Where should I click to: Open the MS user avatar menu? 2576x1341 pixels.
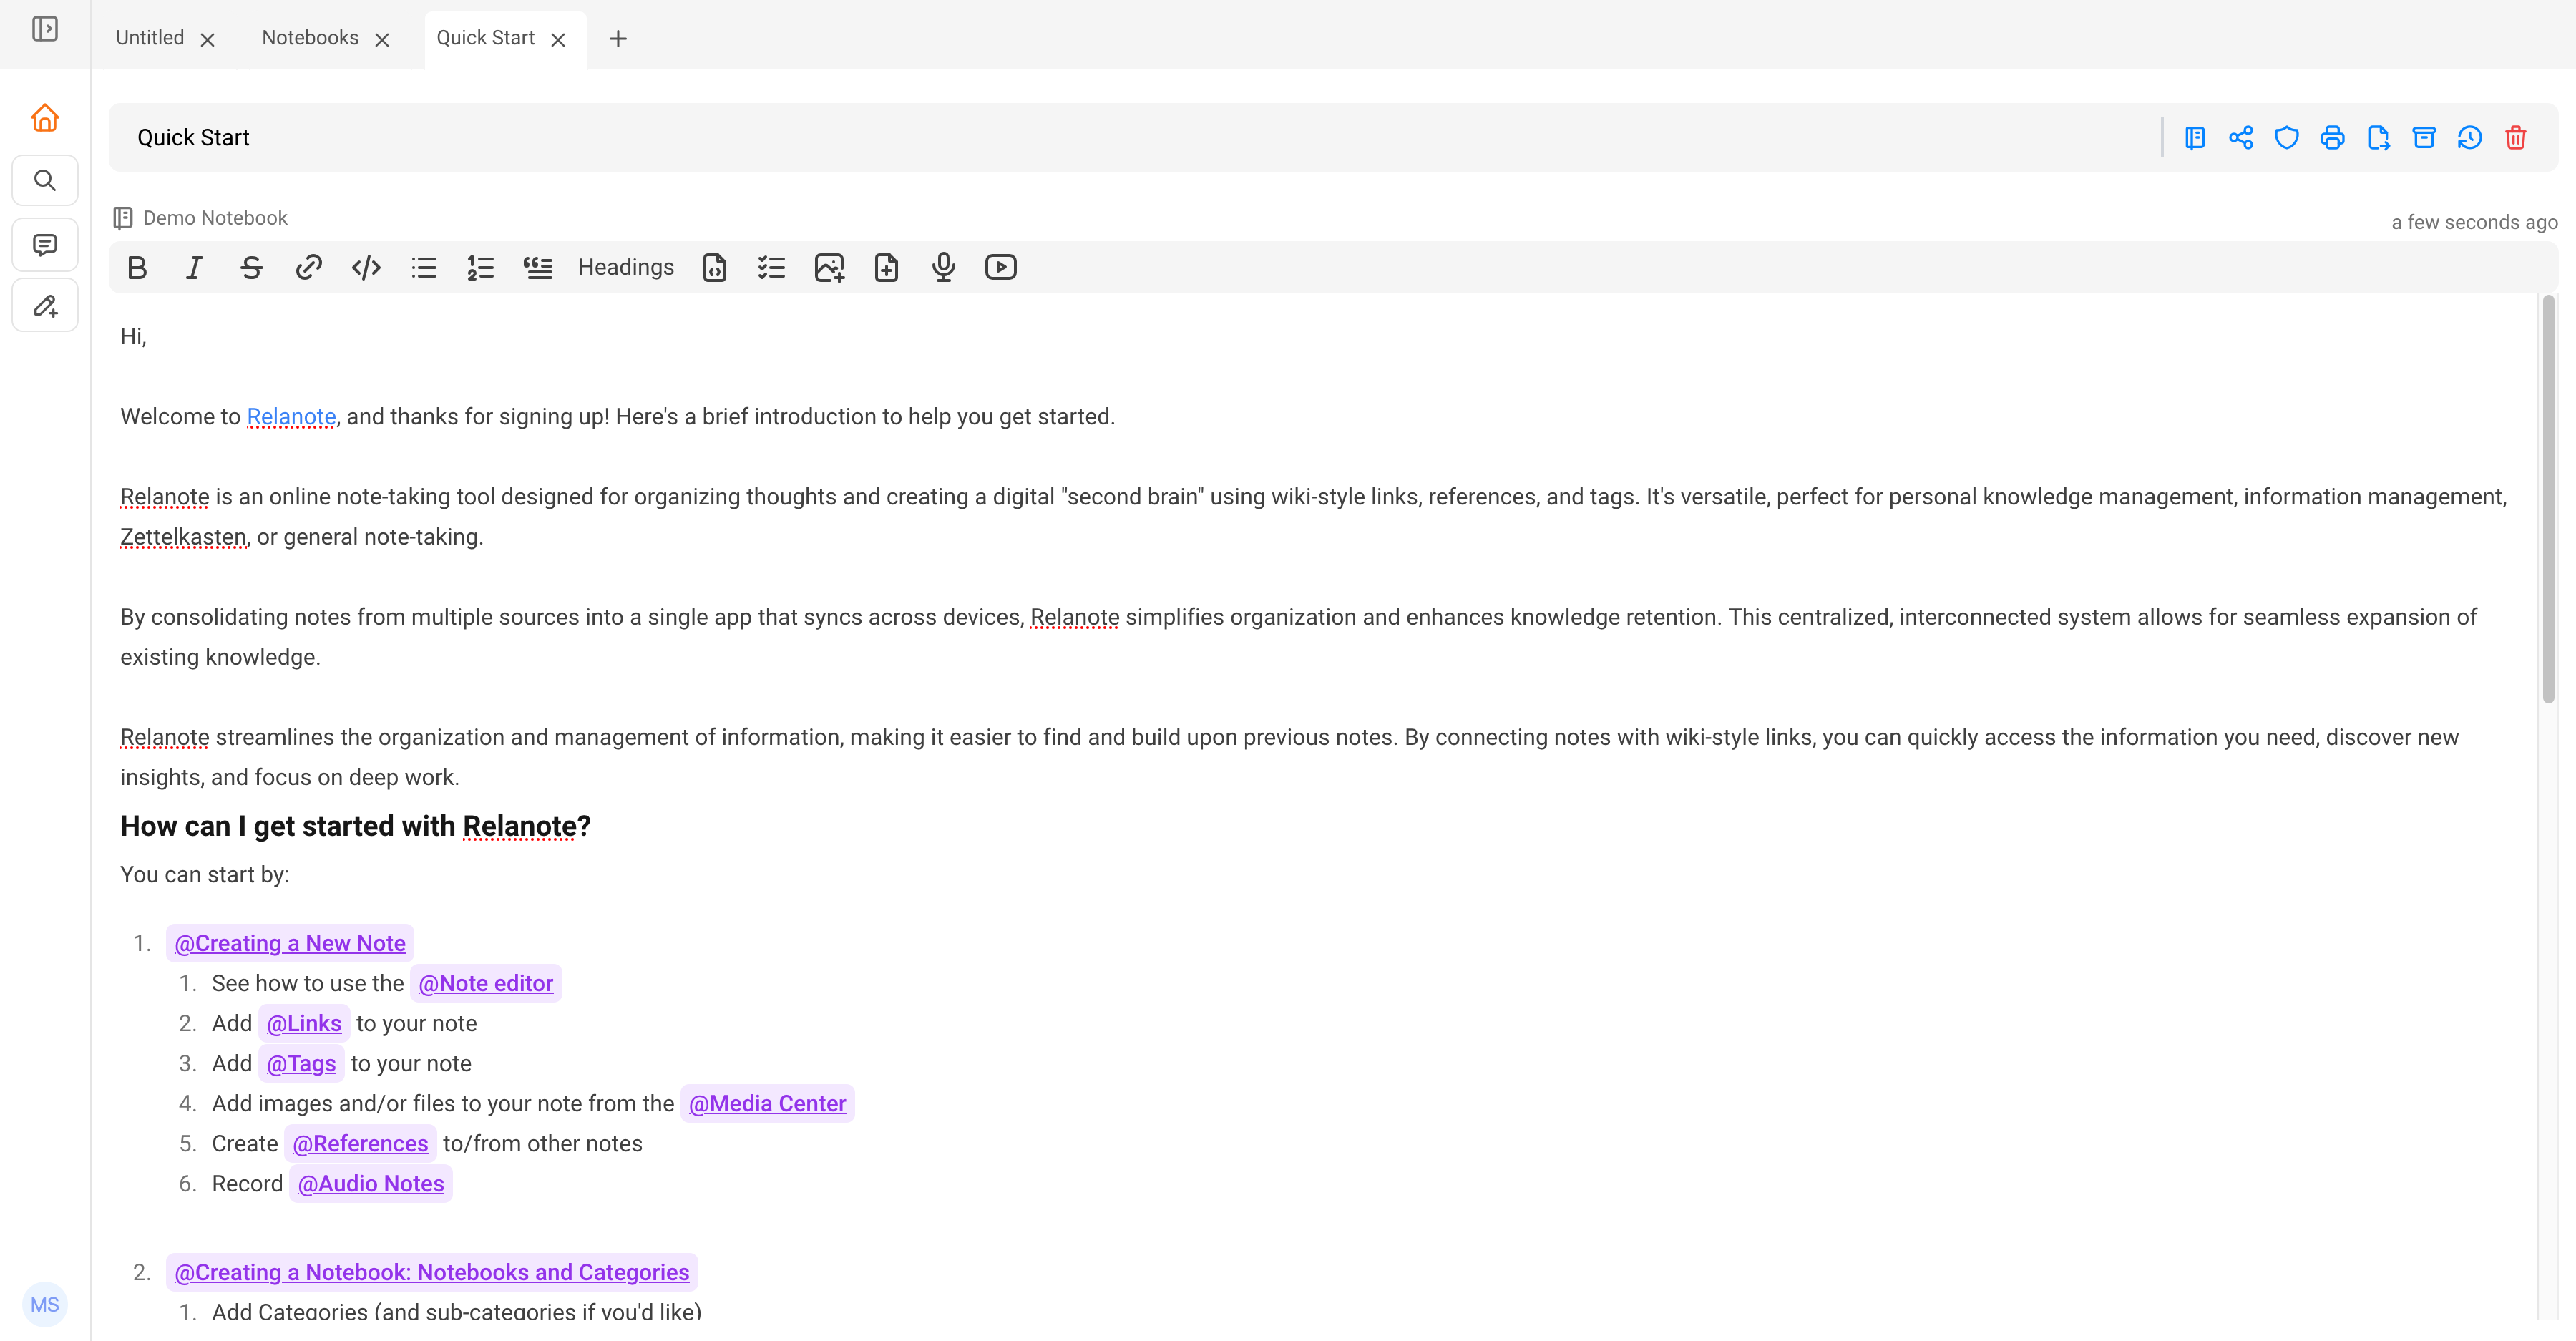pos(45,1304)
